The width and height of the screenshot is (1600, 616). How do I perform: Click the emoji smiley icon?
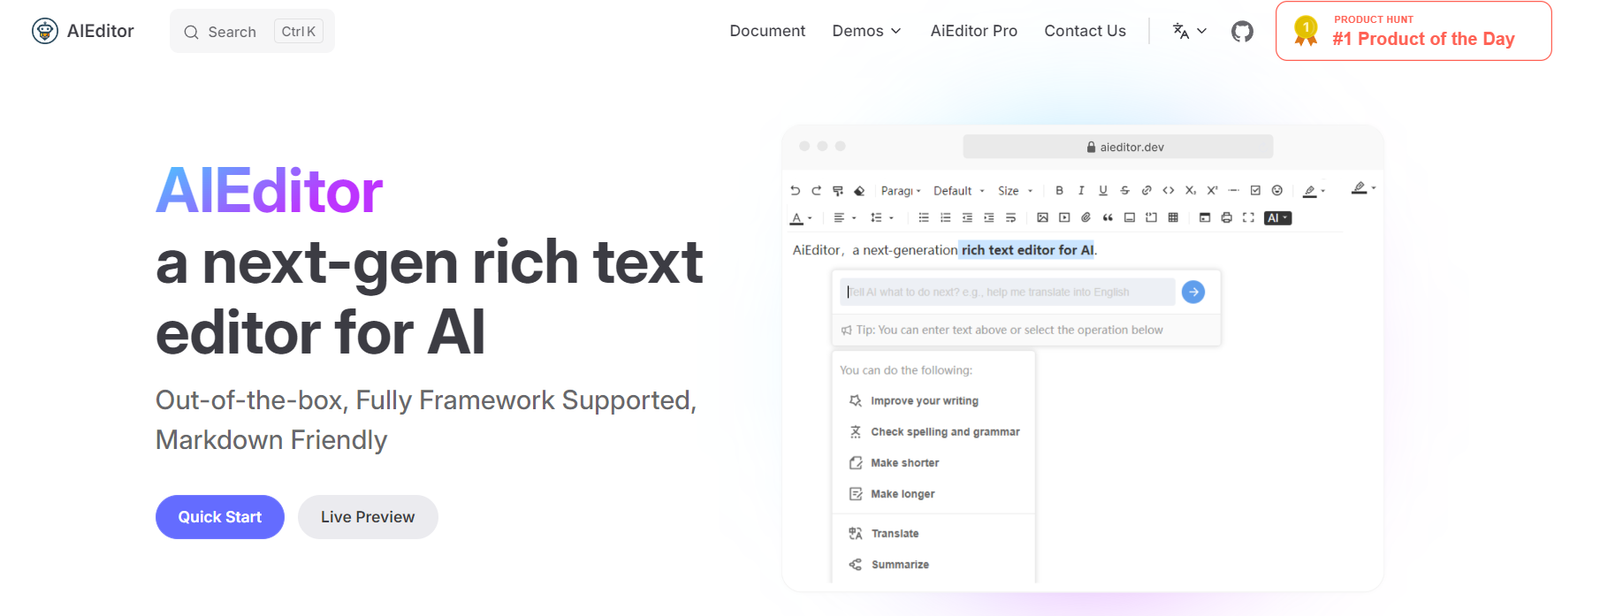point(1277,190)
